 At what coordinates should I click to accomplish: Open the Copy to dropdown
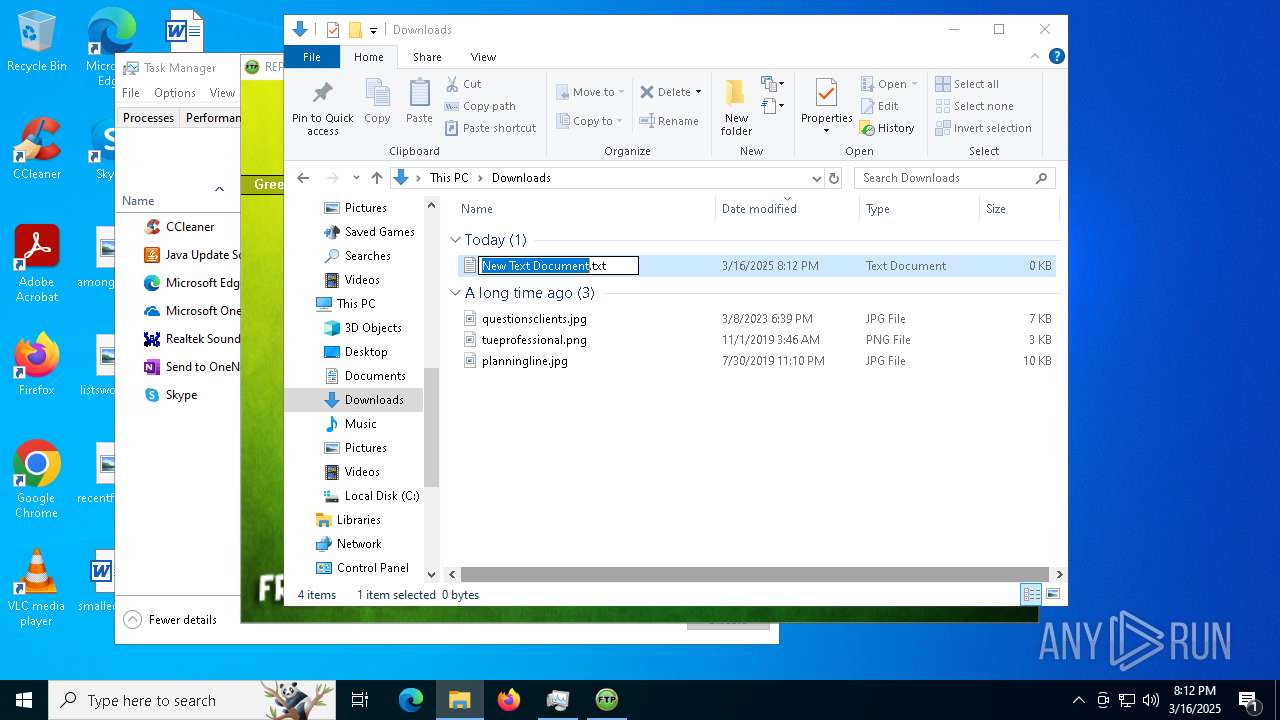(589, 121)
